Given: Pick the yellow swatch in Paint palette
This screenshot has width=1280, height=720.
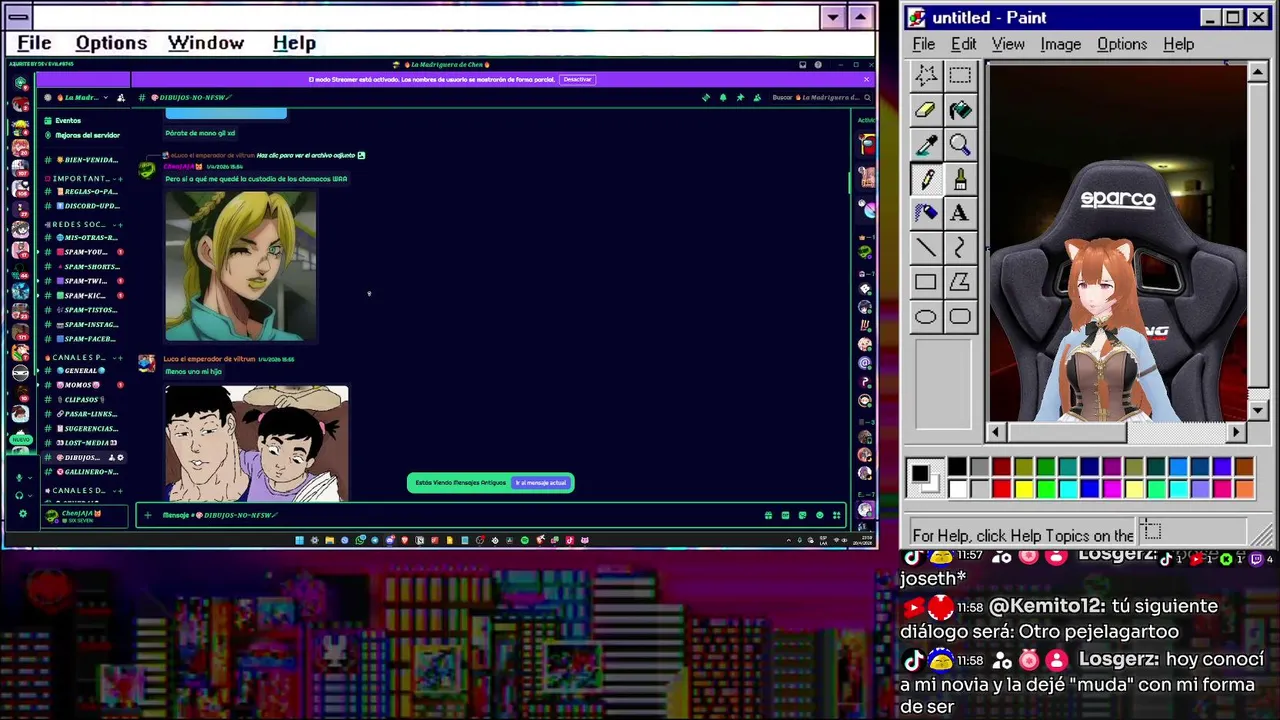Looking at the screenshot, I should pos(1023,488).
